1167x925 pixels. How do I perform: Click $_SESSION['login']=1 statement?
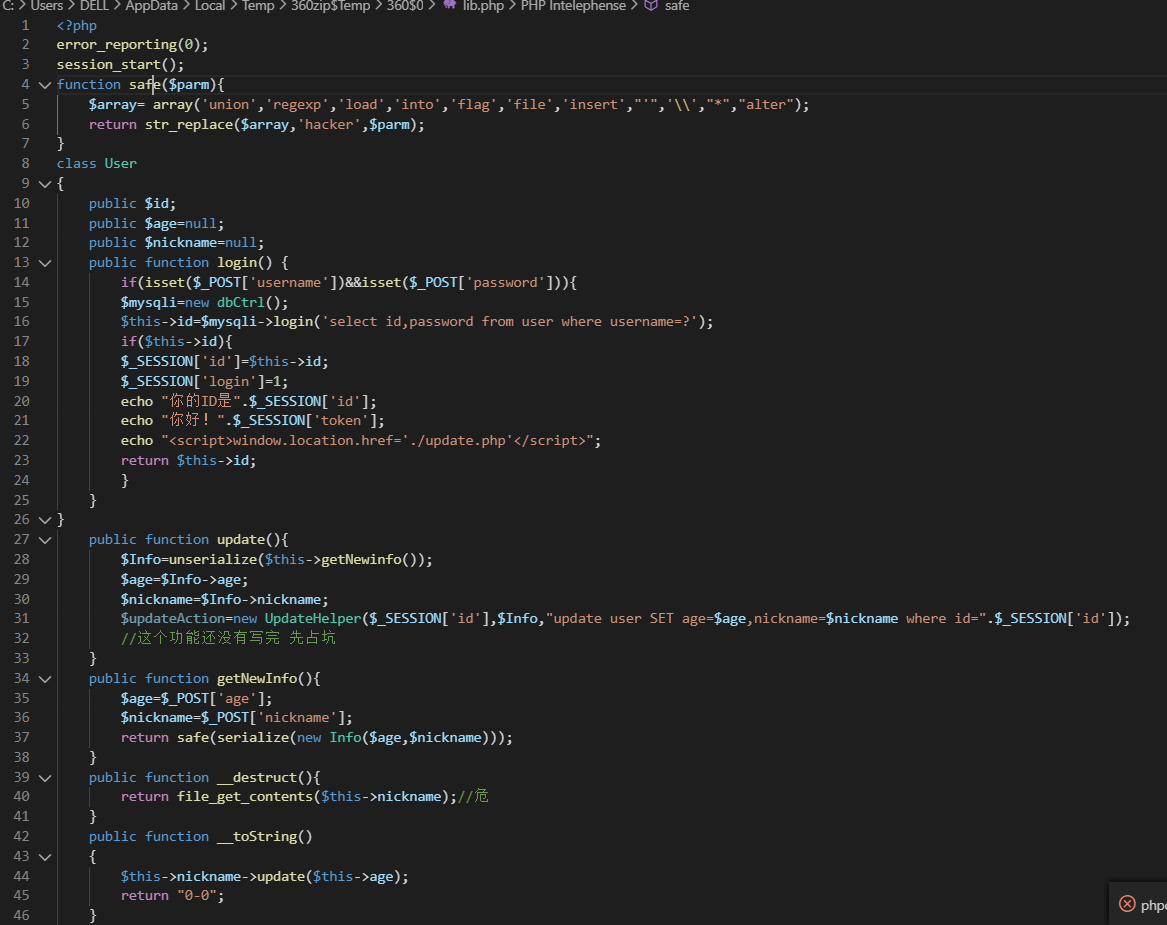(x=204, y=381)
